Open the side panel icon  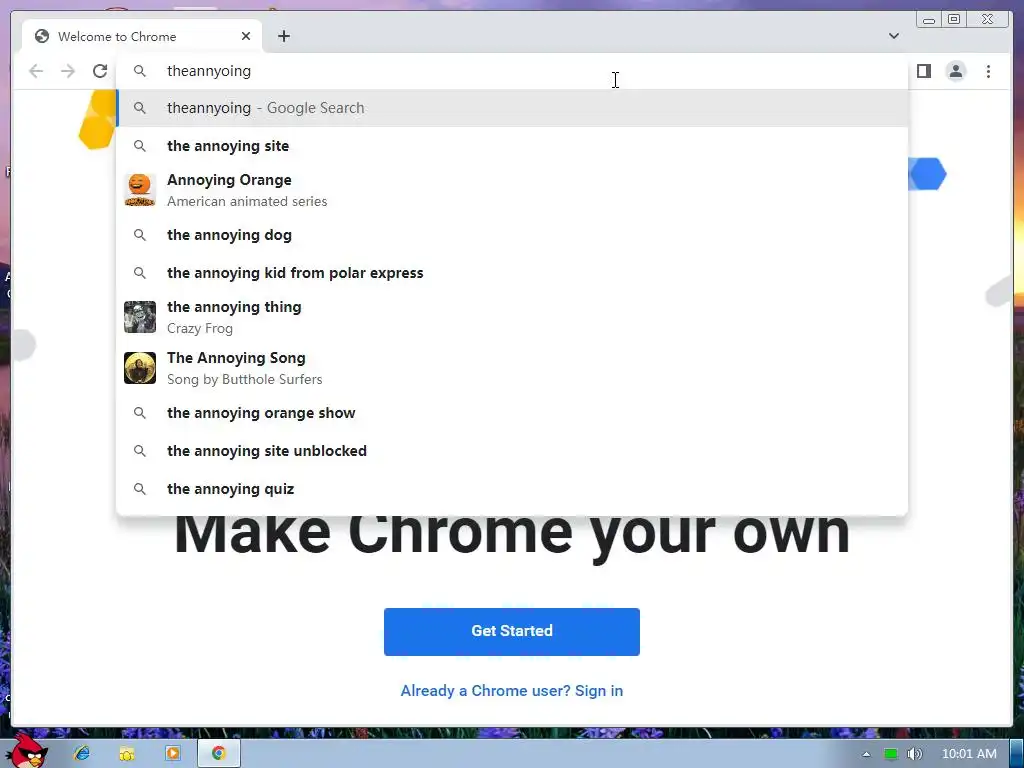point(923,71)
